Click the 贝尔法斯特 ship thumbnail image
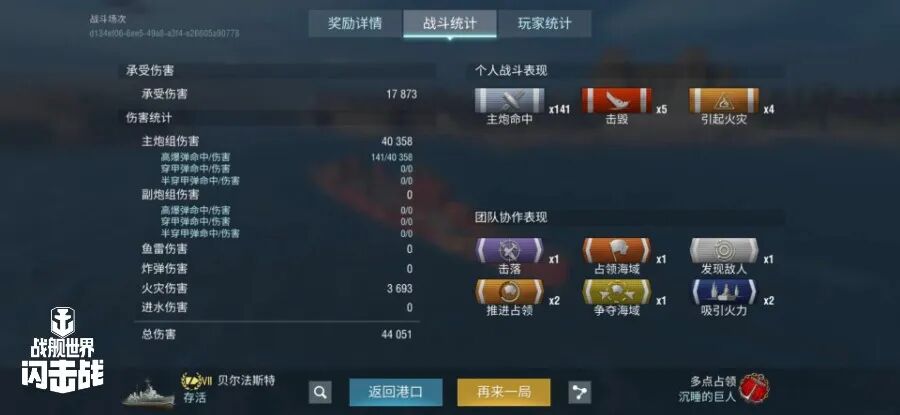 coord(148,394)
